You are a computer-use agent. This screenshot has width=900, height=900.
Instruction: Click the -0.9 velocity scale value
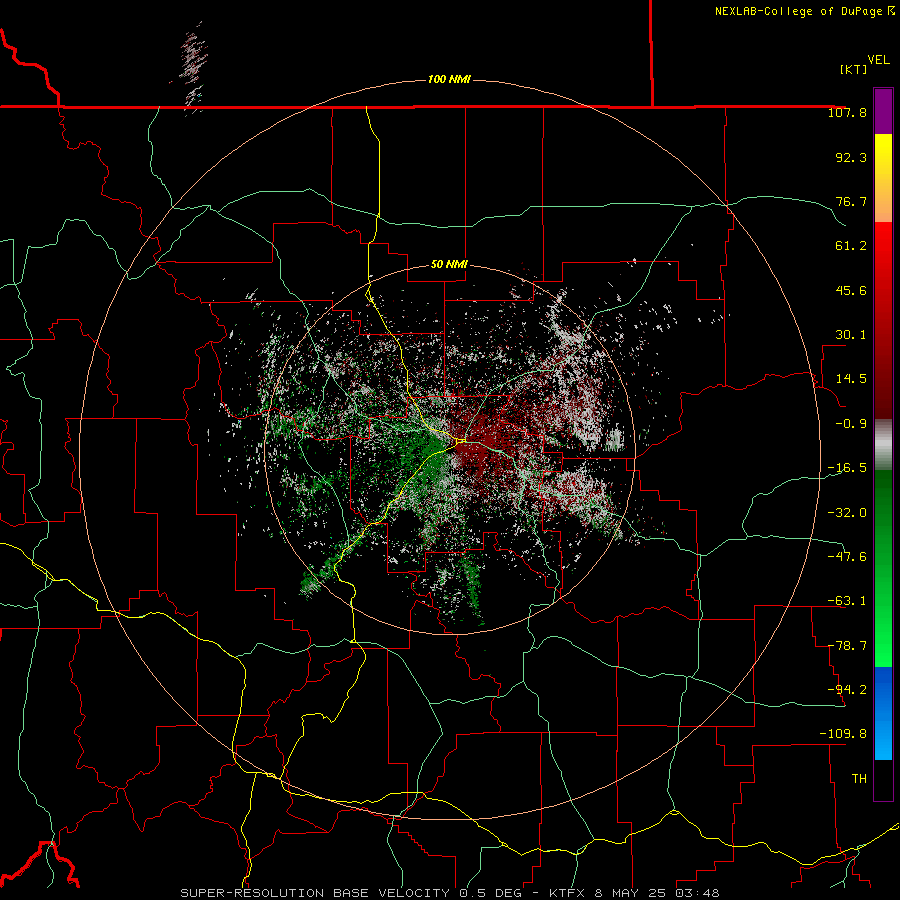851,424
